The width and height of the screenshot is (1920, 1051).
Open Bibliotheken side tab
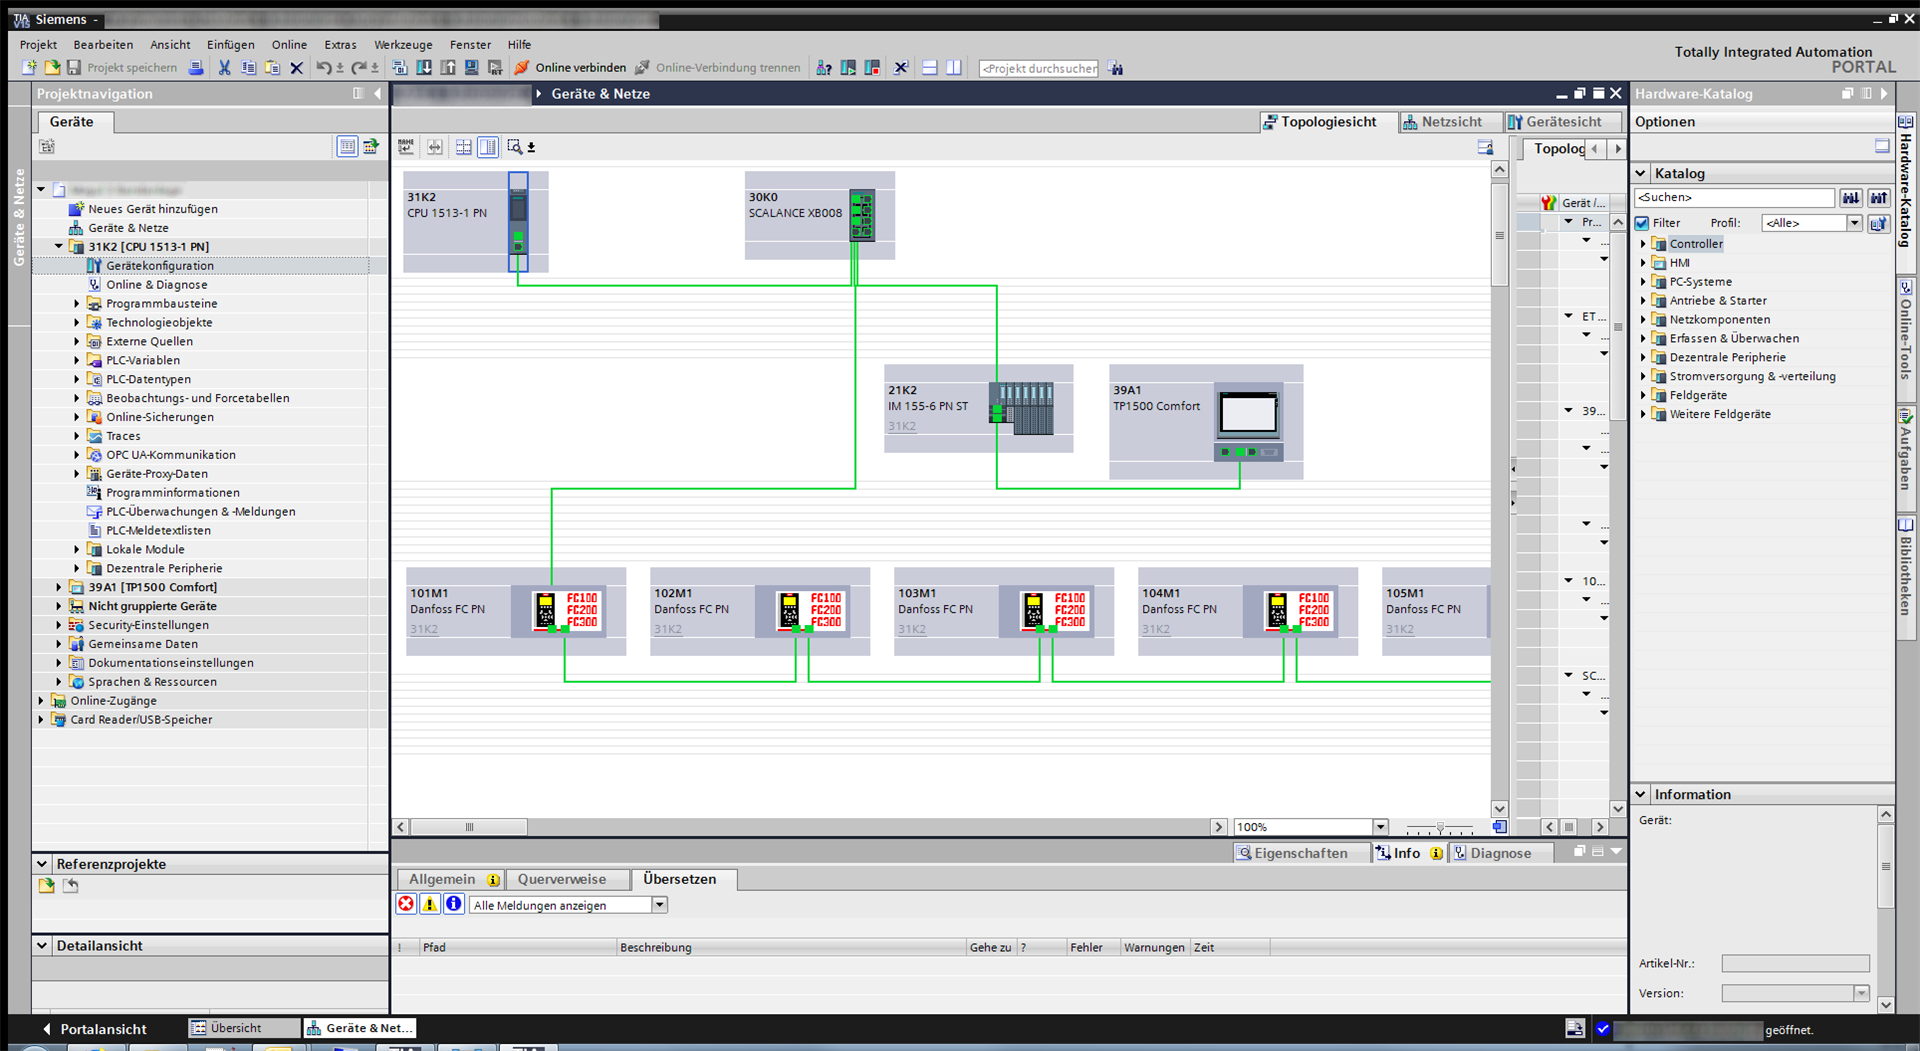pos(1905,576)
